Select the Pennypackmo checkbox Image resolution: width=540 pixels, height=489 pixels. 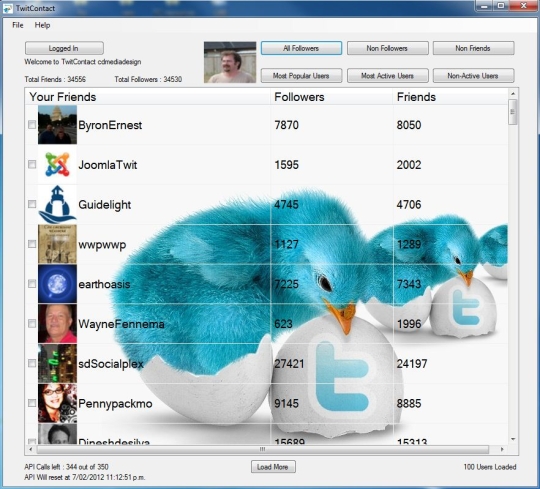(x=32, y=403)
